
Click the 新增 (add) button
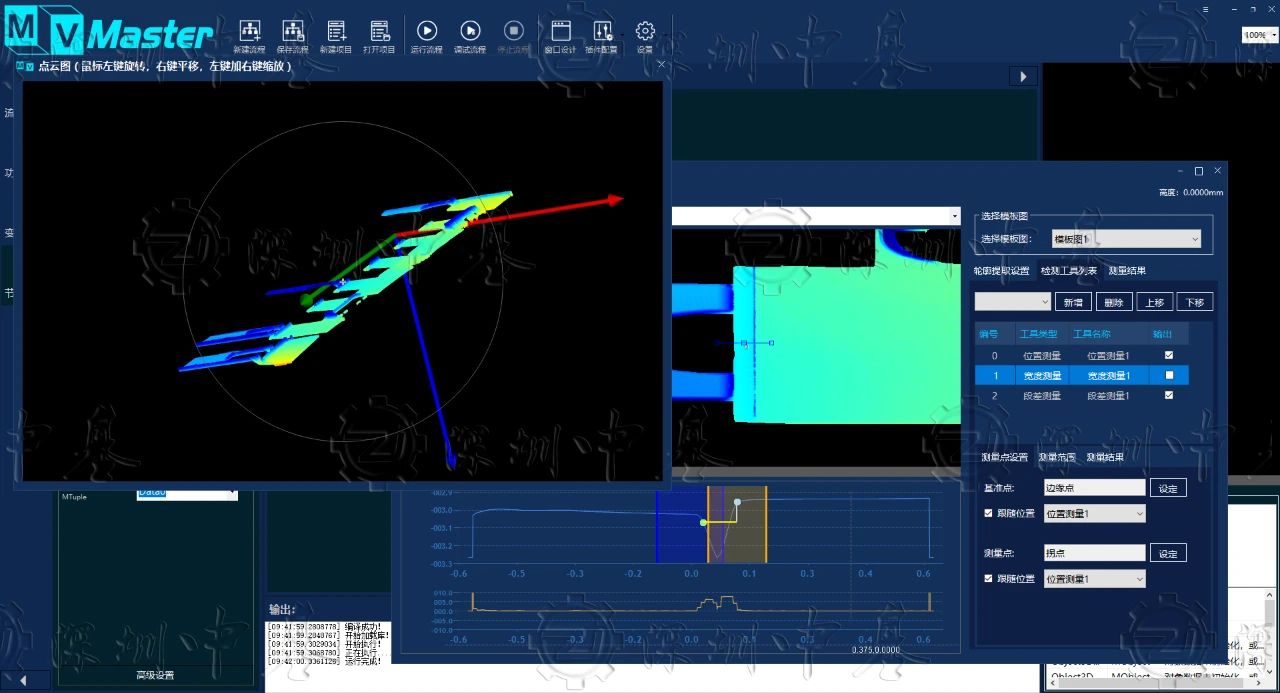[x=1071, y=302]
